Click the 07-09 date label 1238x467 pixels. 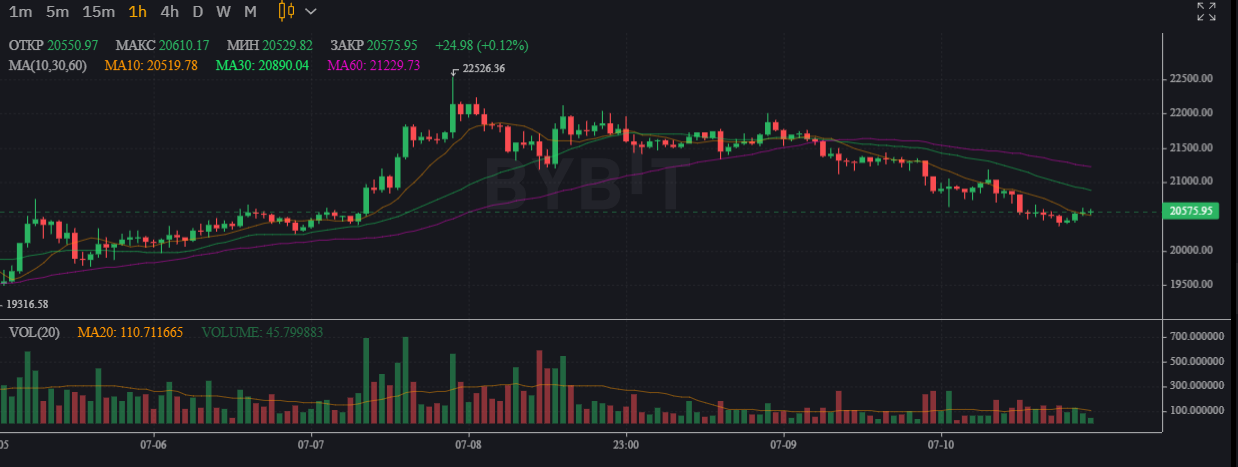[783, 443]
